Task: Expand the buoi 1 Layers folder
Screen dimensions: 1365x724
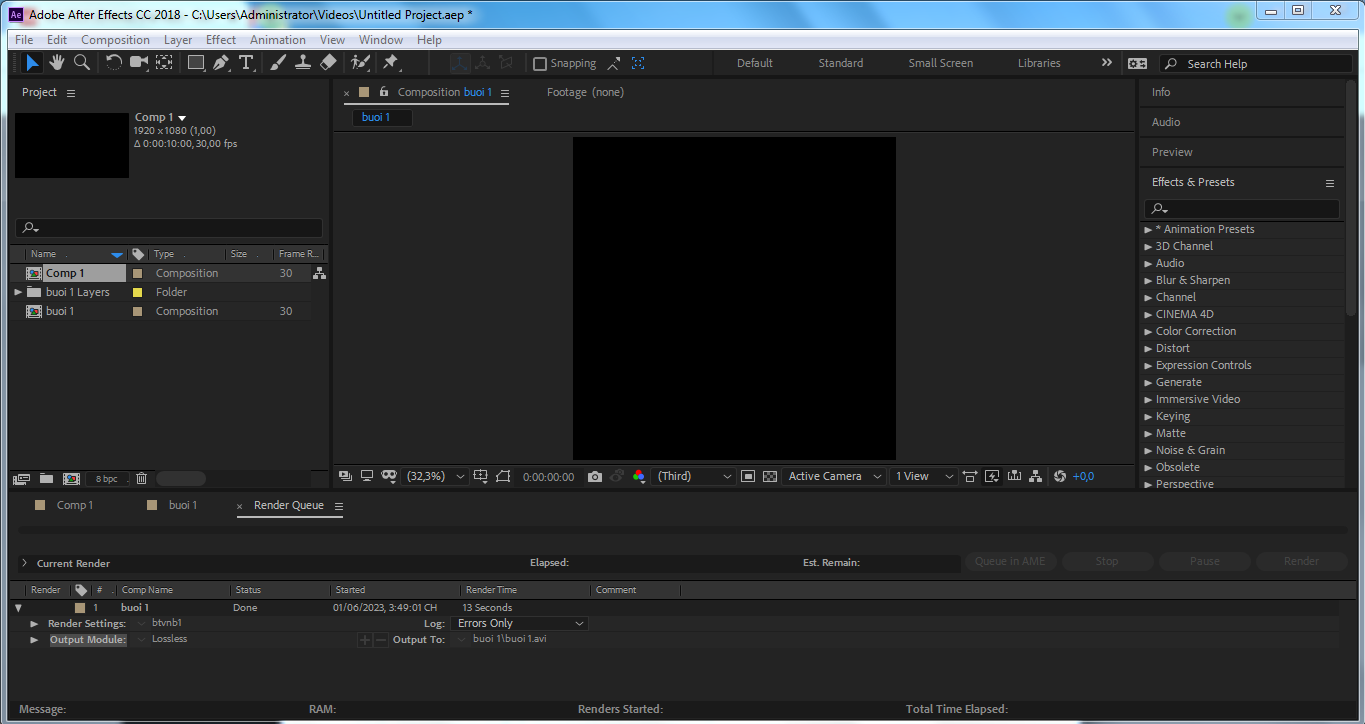Action: point(18,292)
